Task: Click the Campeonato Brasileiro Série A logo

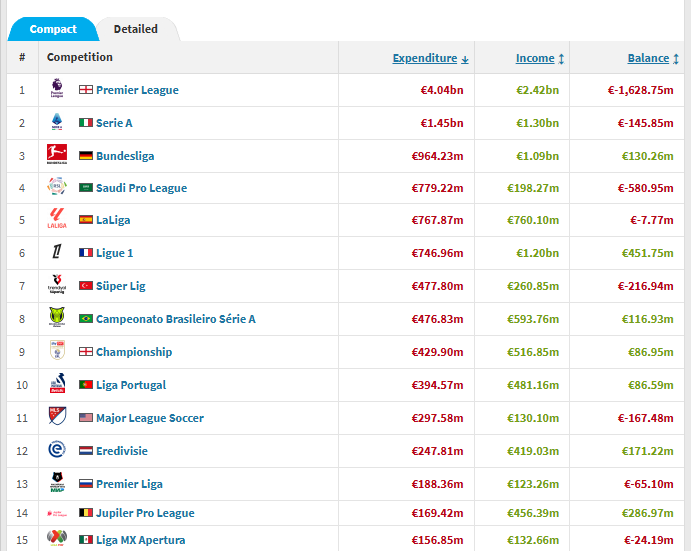Action: click(x=57, y=317)
